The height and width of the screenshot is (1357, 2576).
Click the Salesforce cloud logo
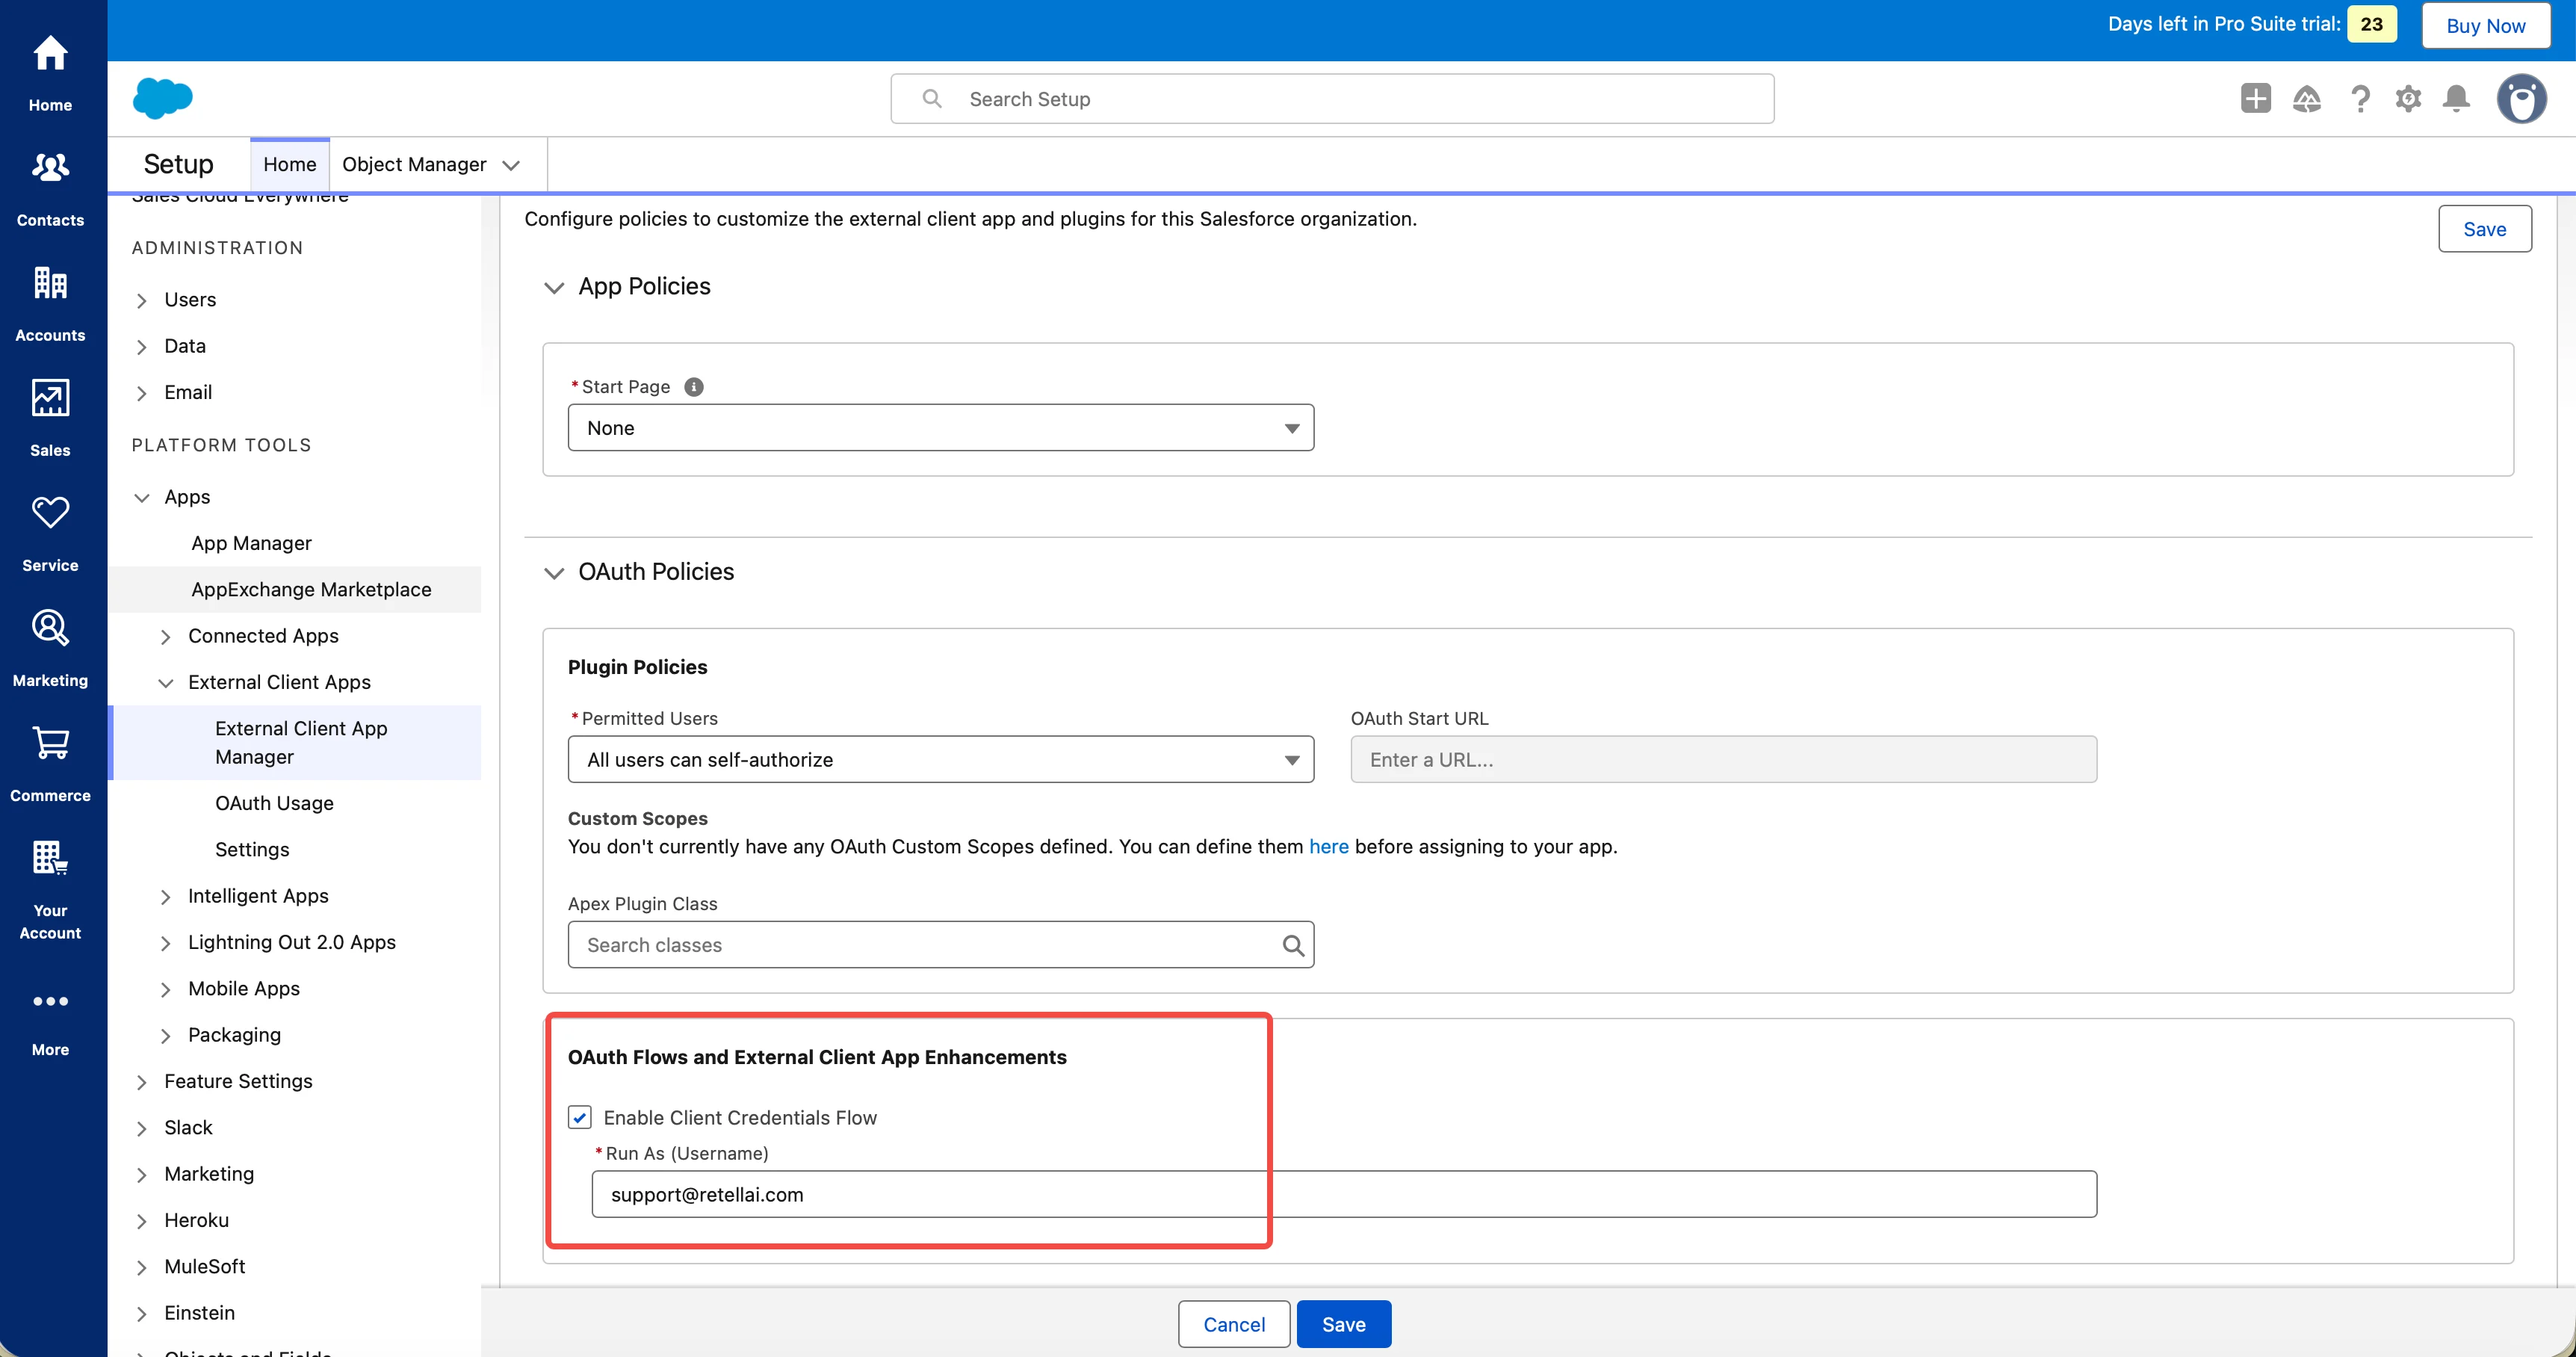pyautogui.click(x=162, y=98)
